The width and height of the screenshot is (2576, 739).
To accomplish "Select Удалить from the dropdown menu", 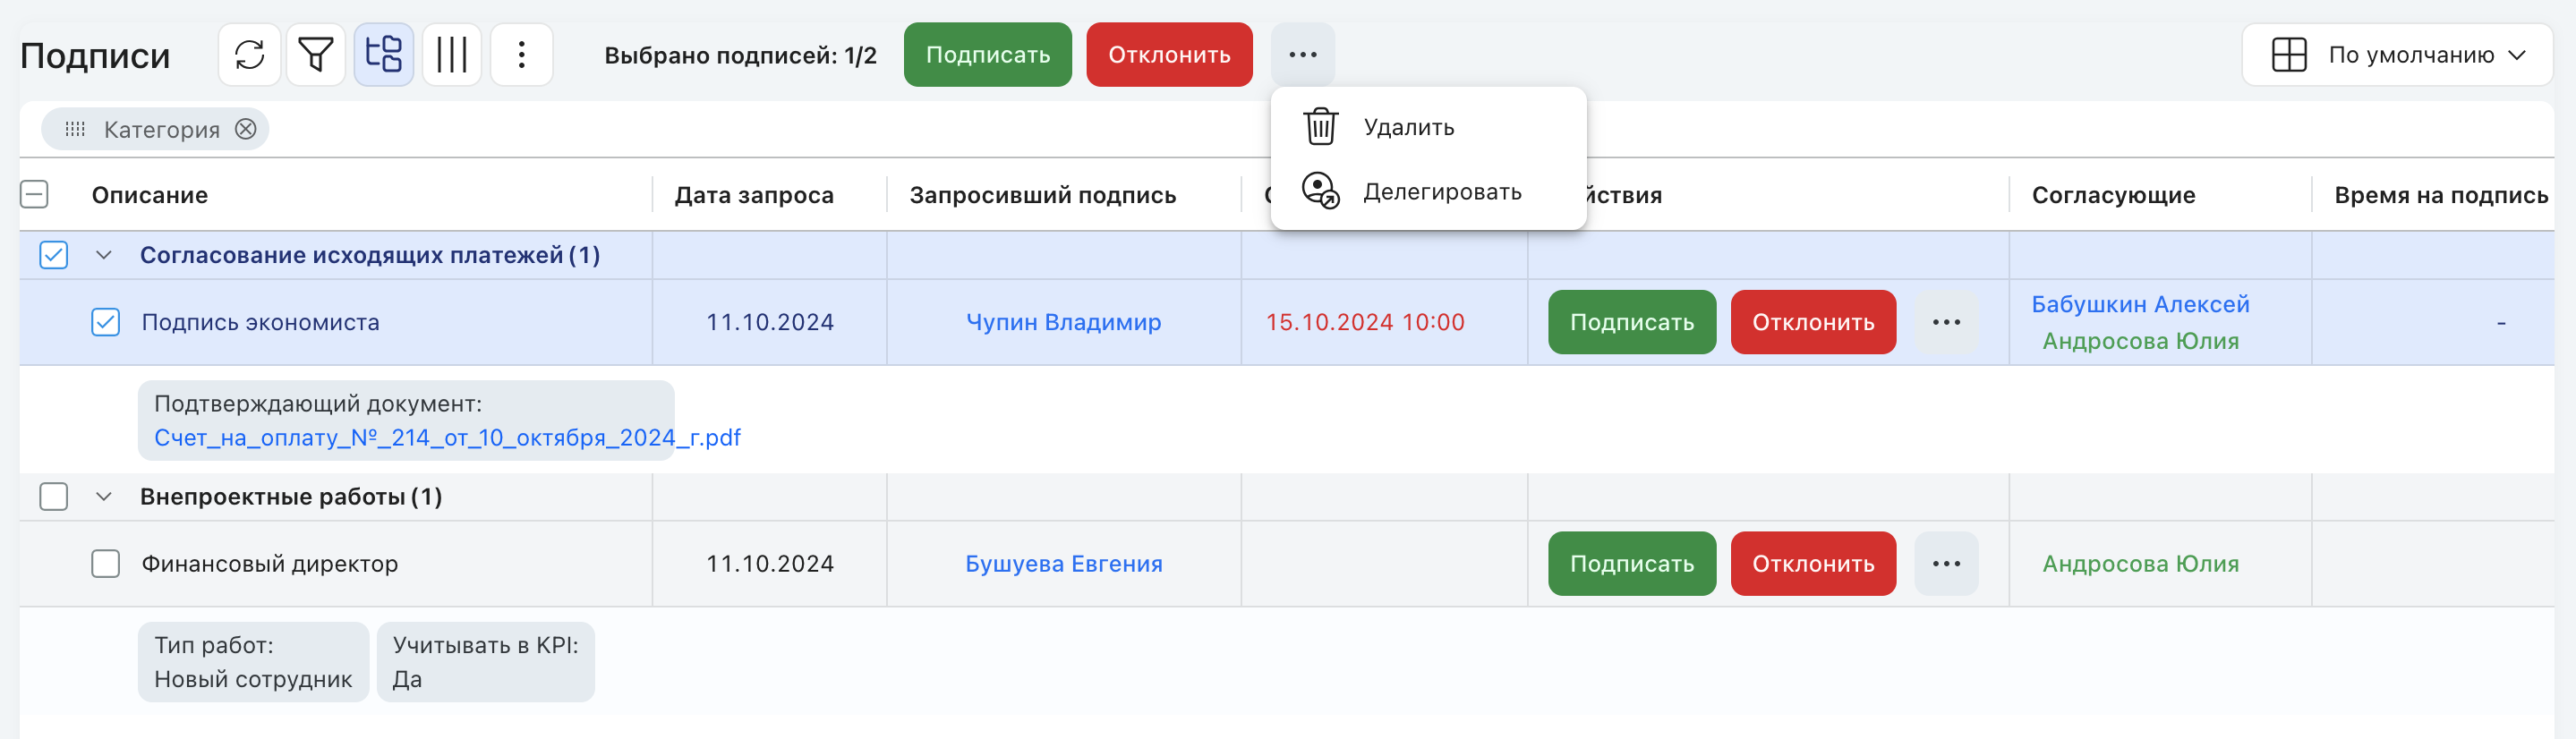I will pos(1428,127).
